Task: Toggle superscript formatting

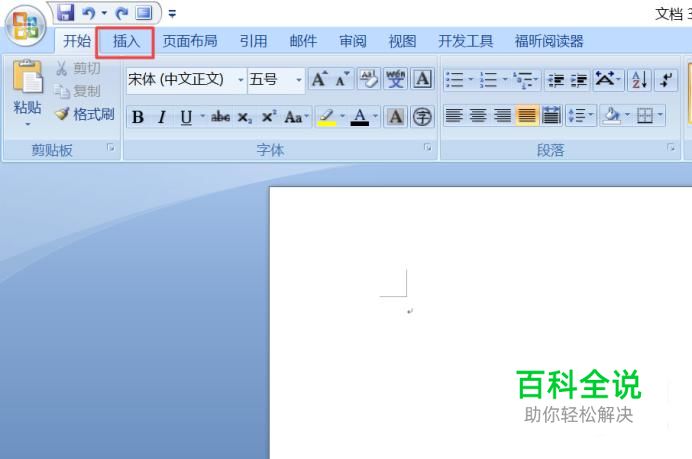Action: (269, 117)
